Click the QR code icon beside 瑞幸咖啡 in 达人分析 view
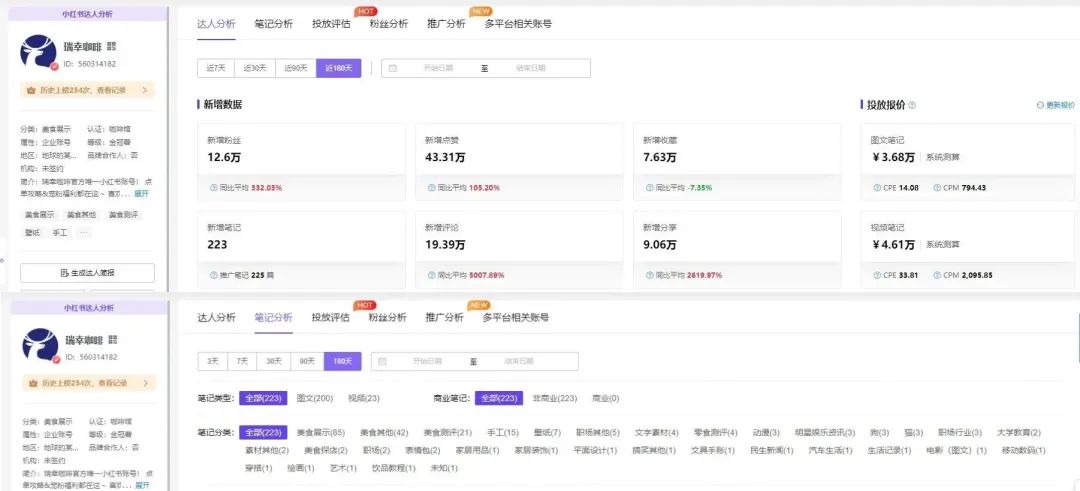 112,46
